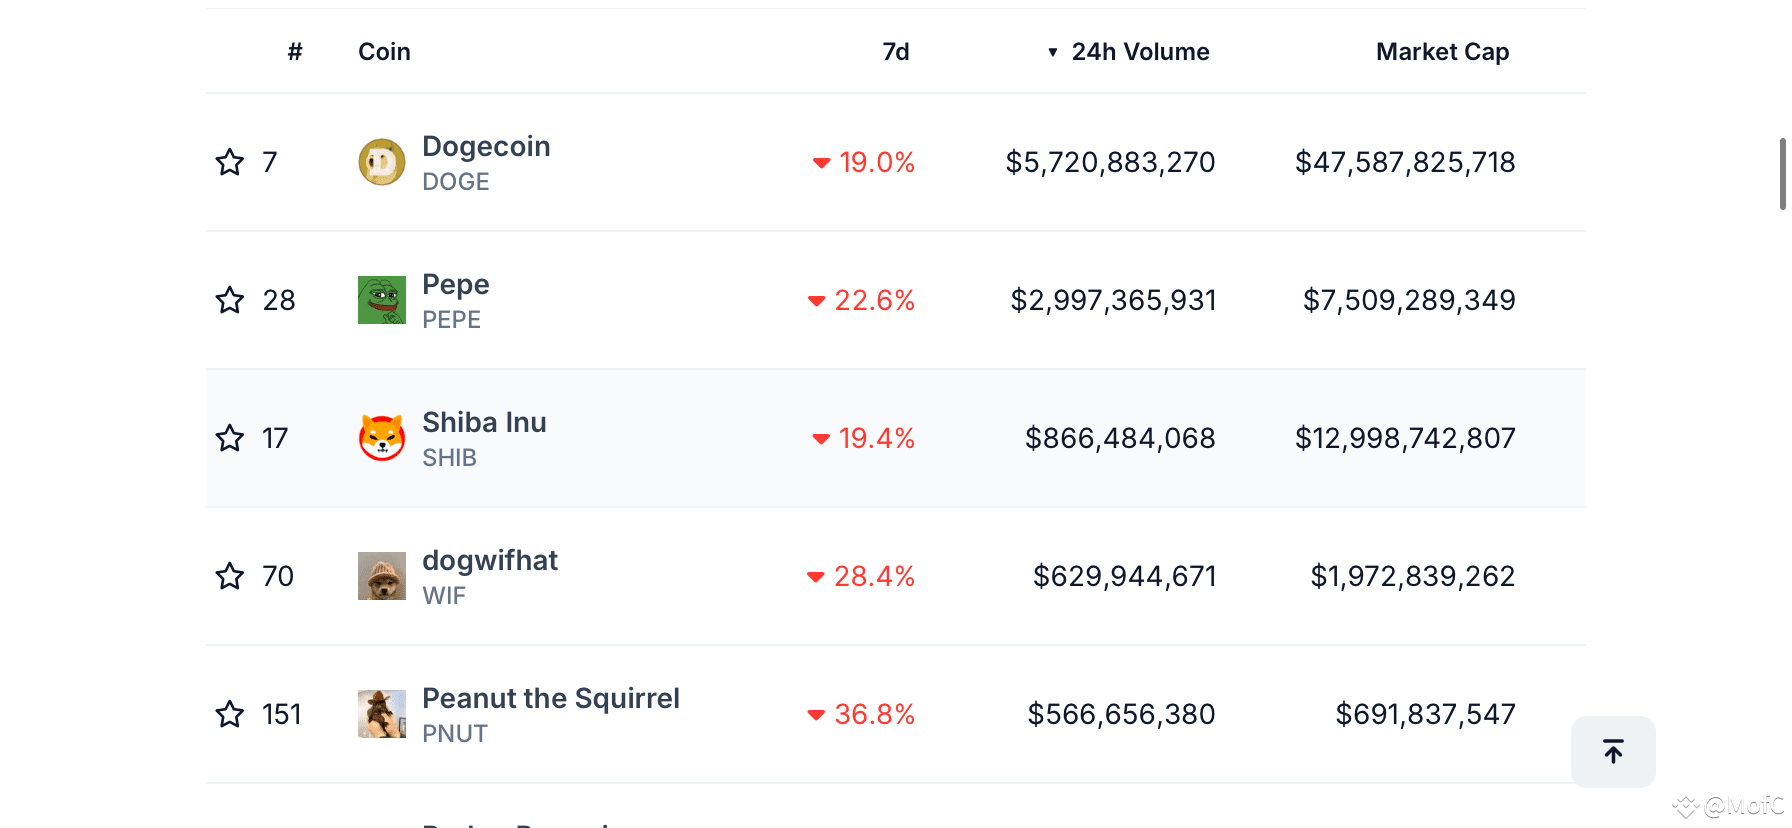1792x828 pixels.
Task: Toggle the Shiba Inu favorite star
Action: point(230,438)
